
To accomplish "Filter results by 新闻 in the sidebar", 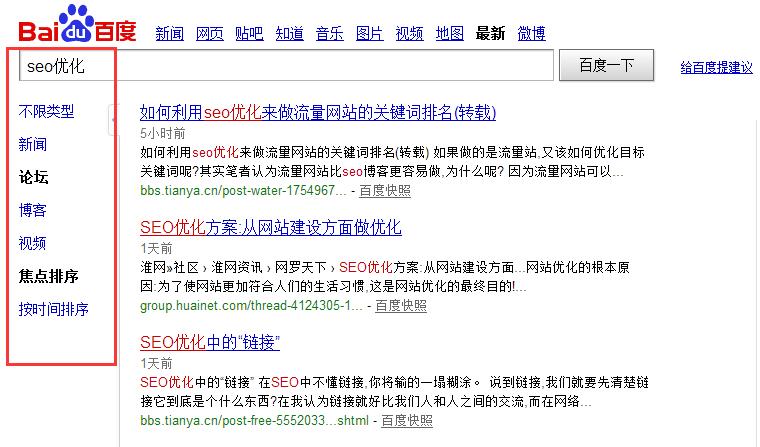I will tap(33, 144).
